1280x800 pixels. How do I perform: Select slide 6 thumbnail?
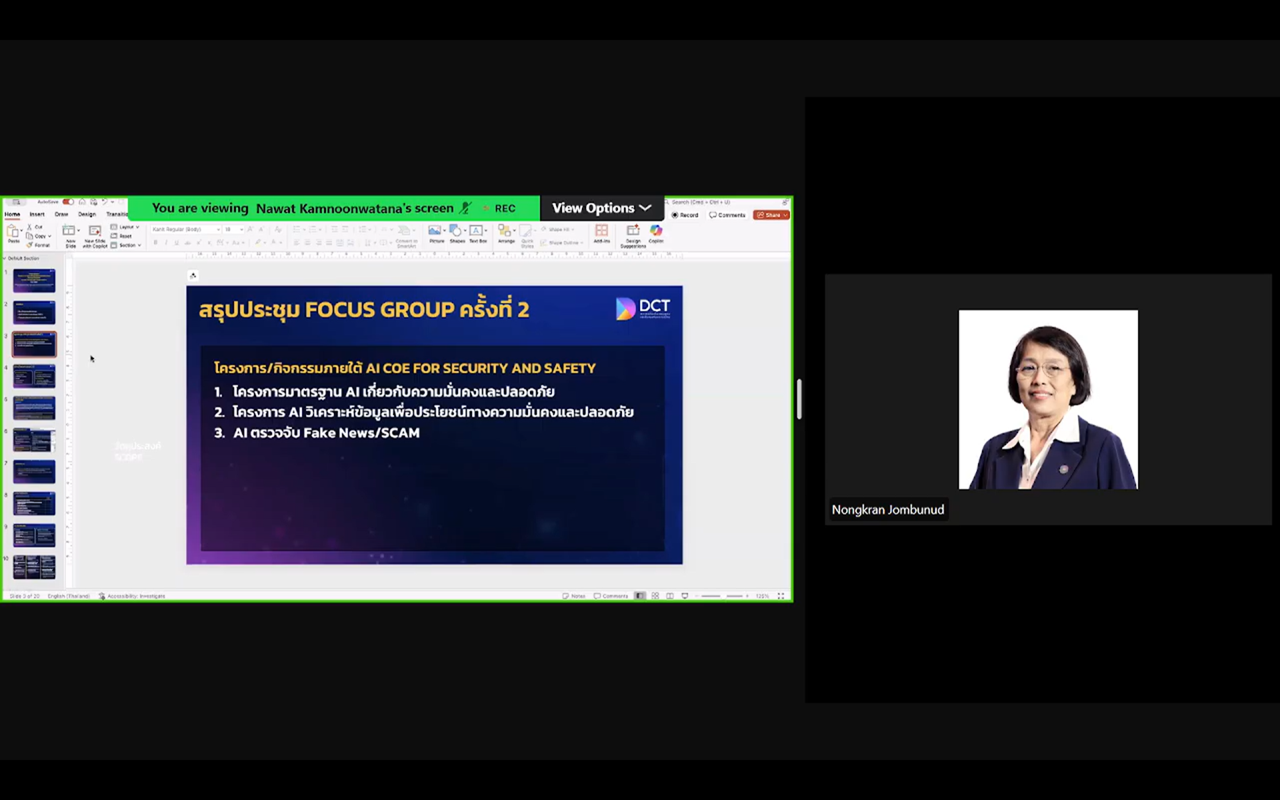click(x=34, y=440)
